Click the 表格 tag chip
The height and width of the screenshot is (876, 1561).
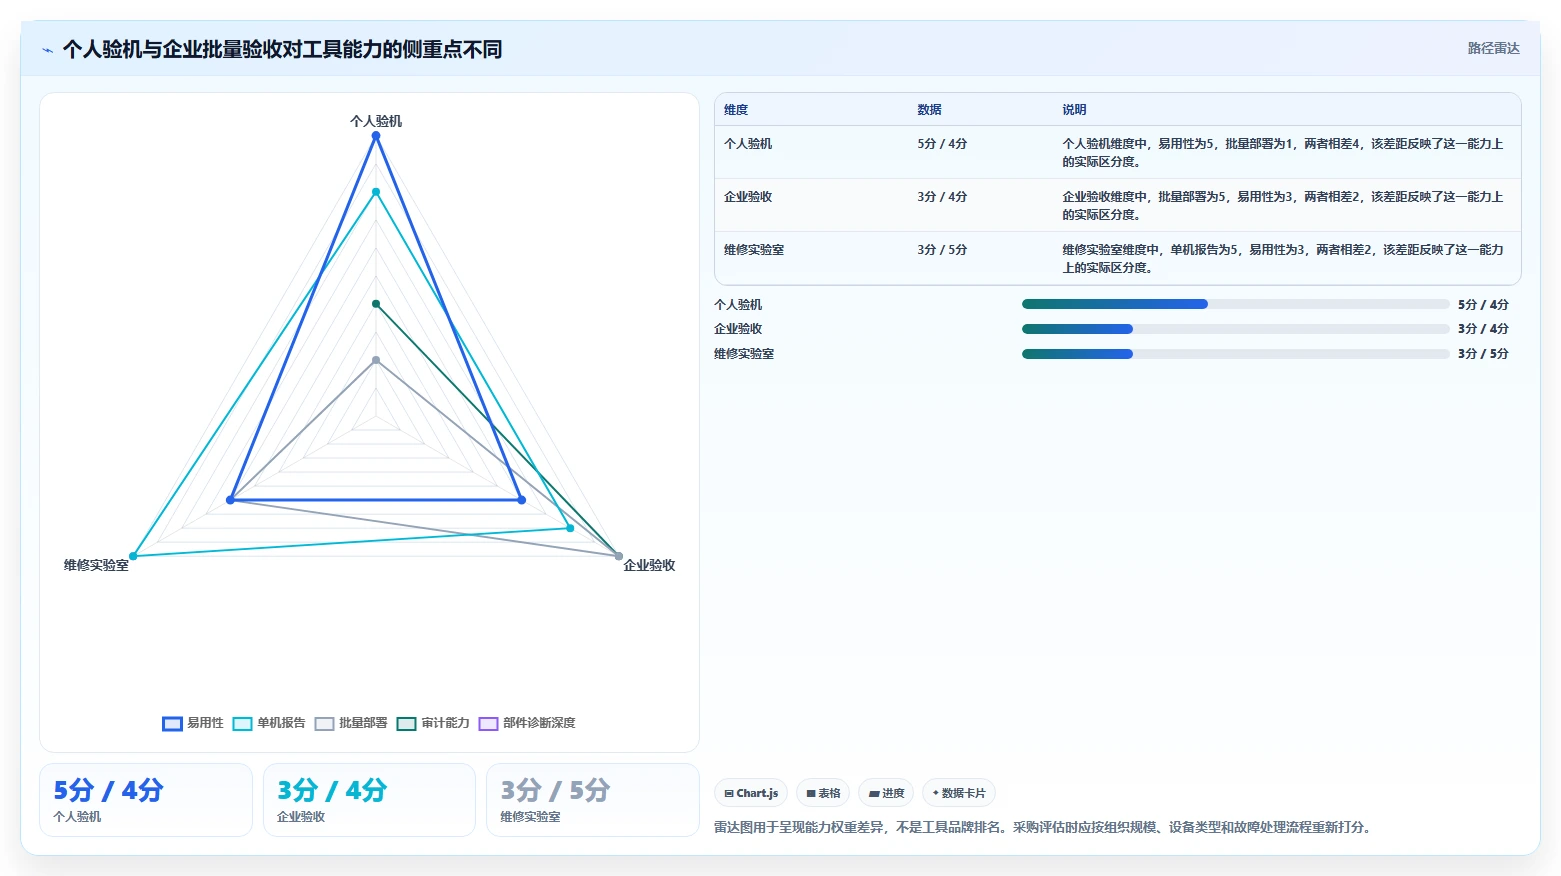coord(823,793)
